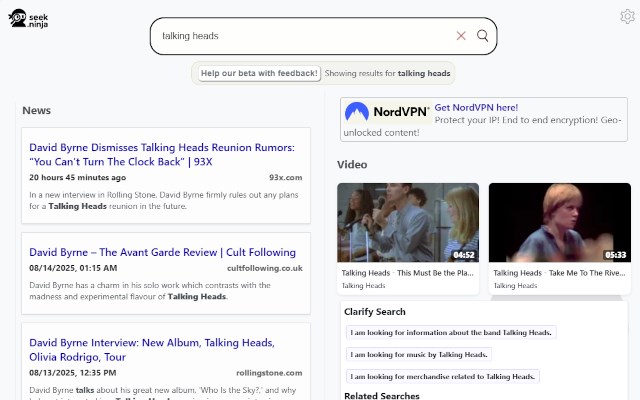Play This Must Be the Place video thumbnail
This screenshot has width=640, height=400.
408,222
